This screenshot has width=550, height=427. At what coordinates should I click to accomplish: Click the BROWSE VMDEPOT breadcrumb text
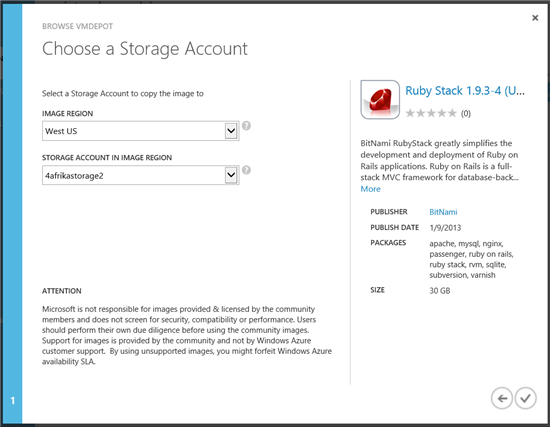pos(78,26)
